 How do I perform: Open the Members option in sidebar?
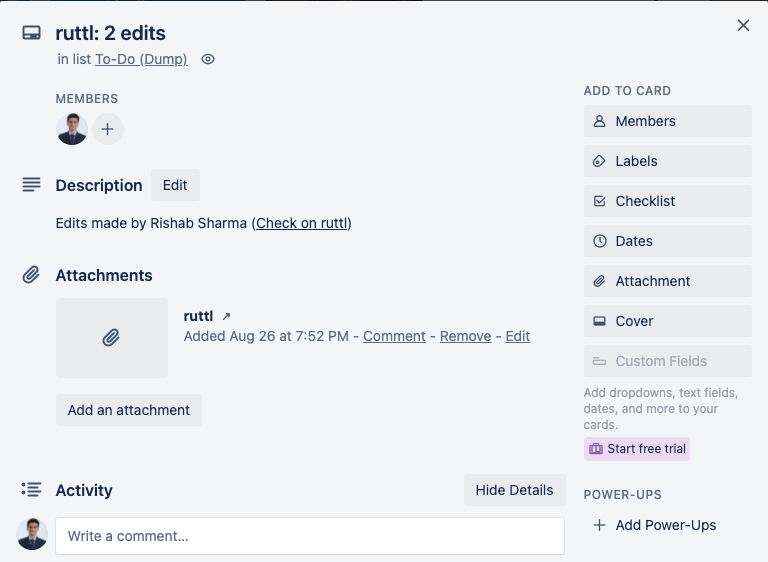667,121
